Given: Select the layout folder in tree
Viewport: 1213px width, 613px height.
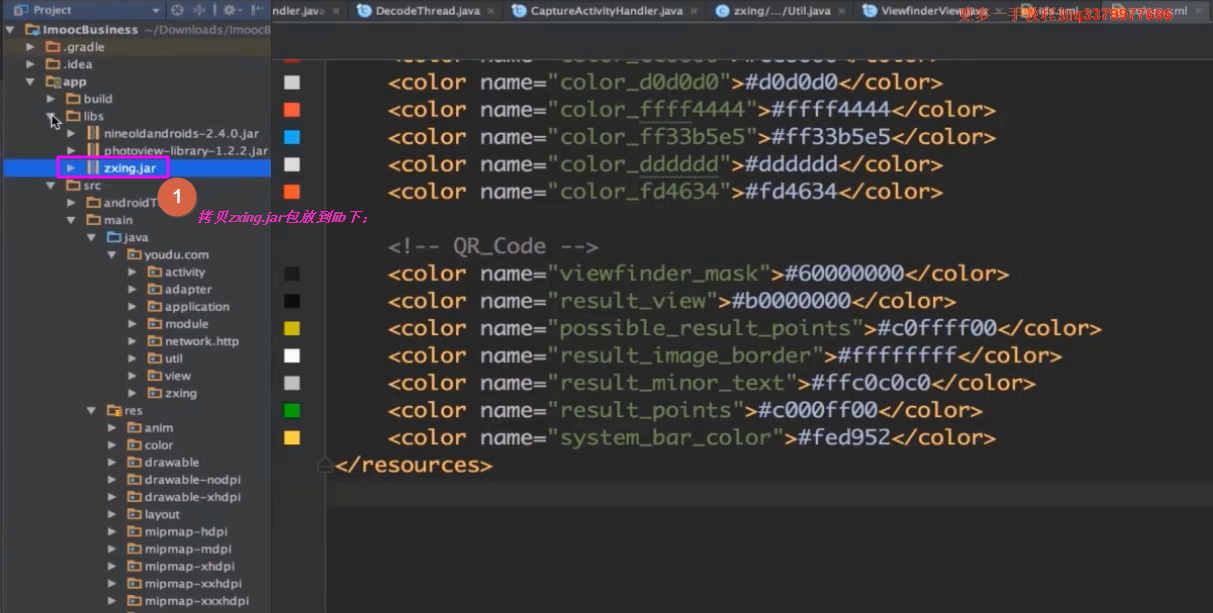Looking at the screenshot, I should (x=162, y=514).
